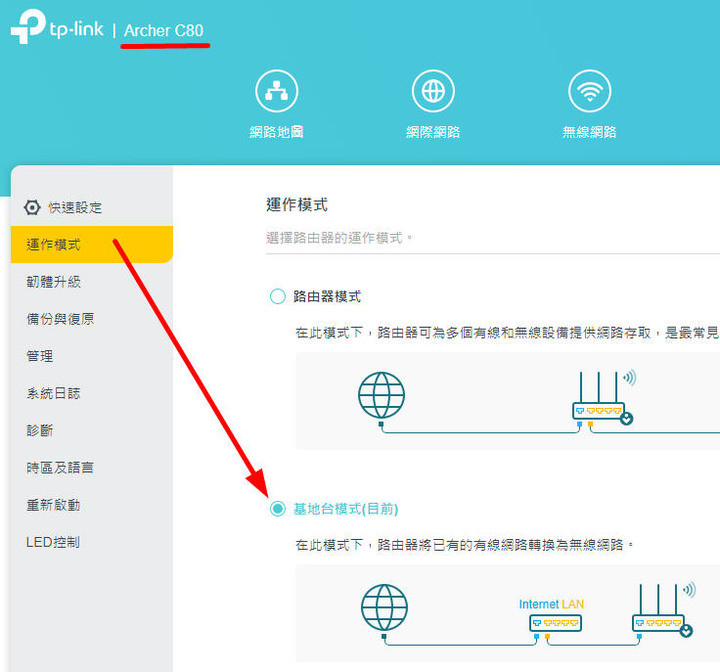Click the 網路地圖 tab label
The width and height of the screenshot is (720, 672).
(x=276, y=132)
